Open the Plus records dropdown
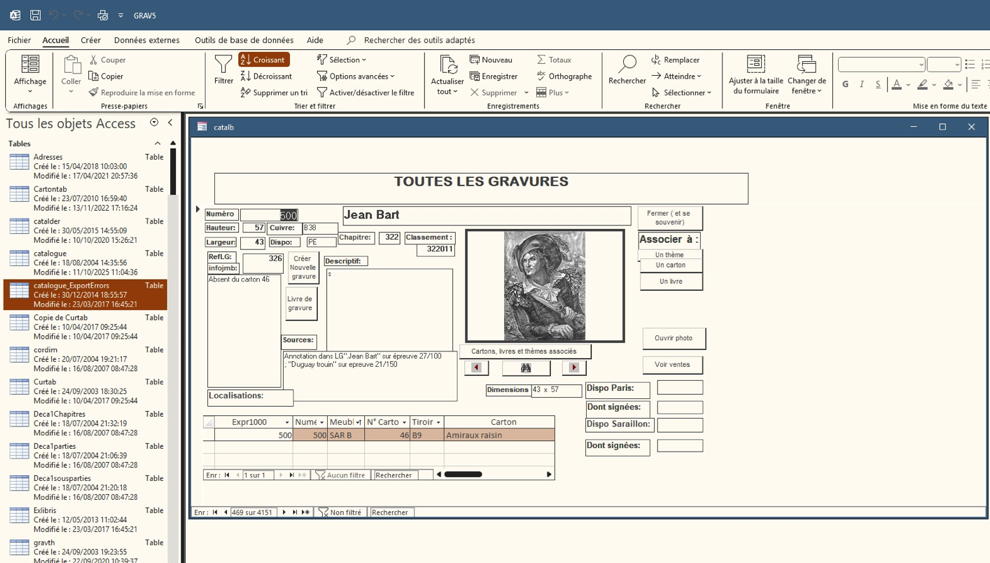This screenshot has width=990, height=563. (552, 93)
